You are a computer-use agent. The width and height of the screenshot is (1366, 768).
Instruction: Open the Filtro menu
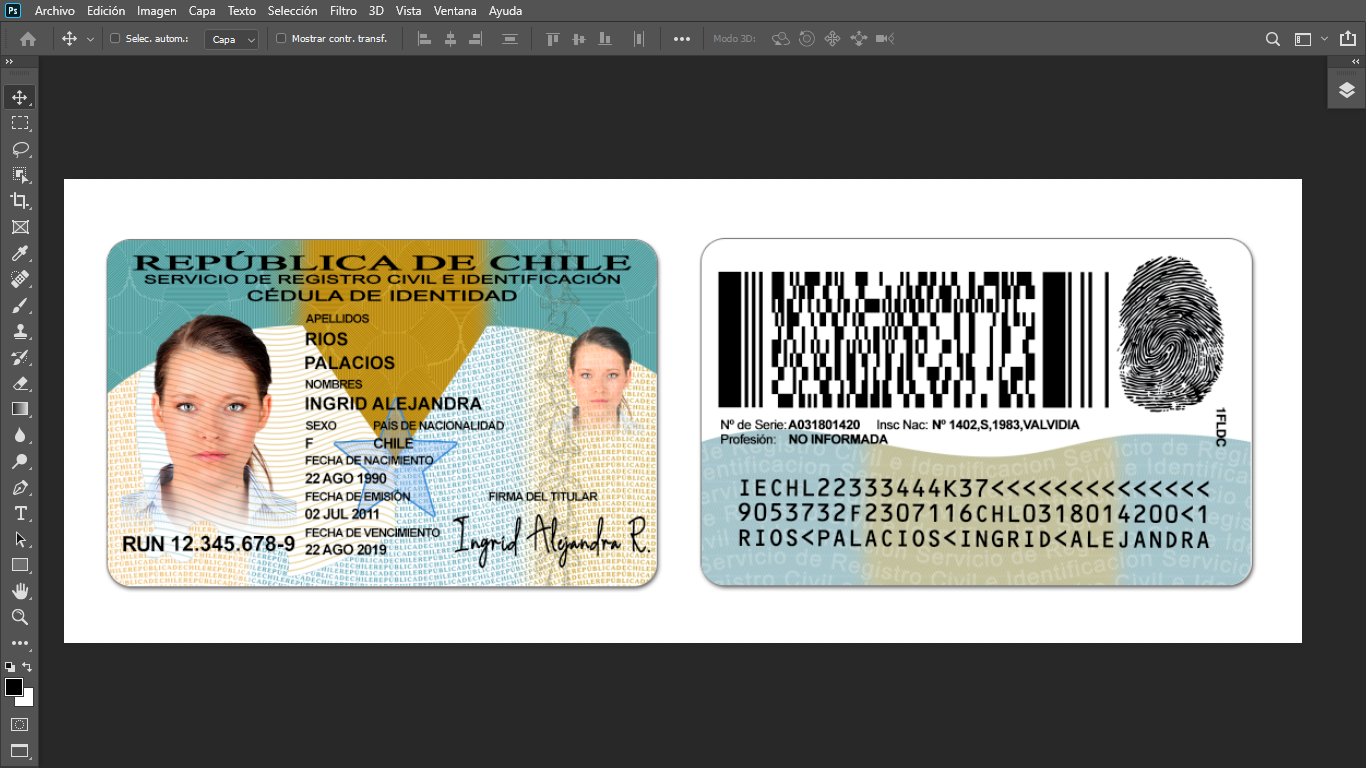343,11
